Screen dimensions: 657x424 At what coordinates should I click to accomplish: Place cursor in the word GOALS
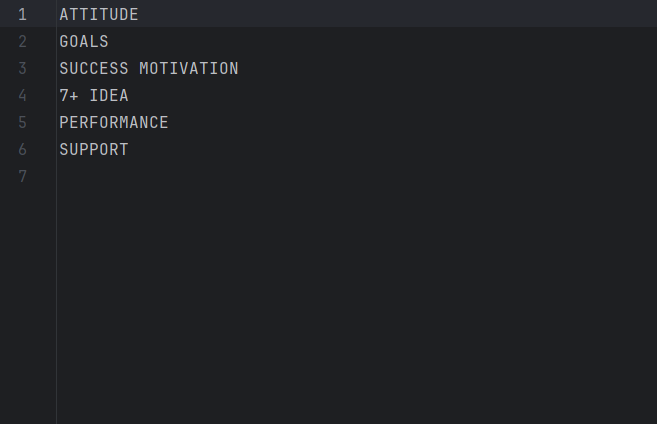click(x=84, y=41)
